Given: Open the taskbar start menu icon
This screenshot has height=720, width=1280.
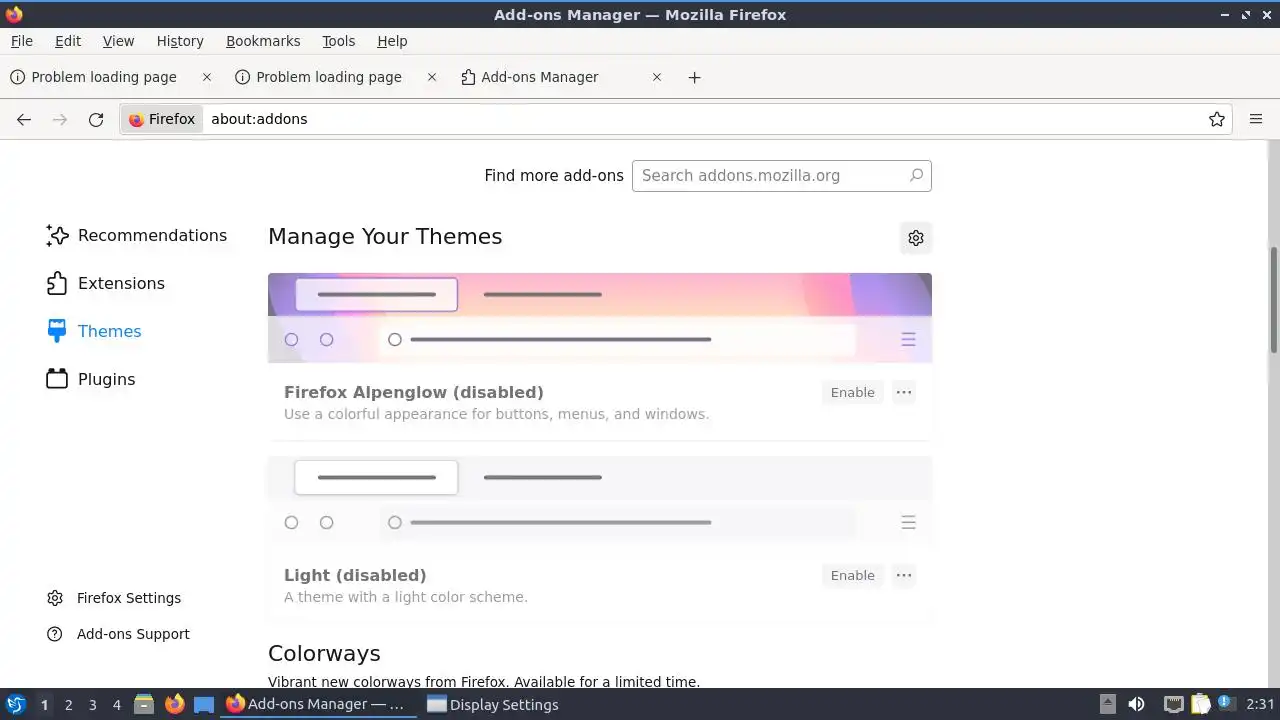Looking at the screenshot, I should click(x=15, y=704).
